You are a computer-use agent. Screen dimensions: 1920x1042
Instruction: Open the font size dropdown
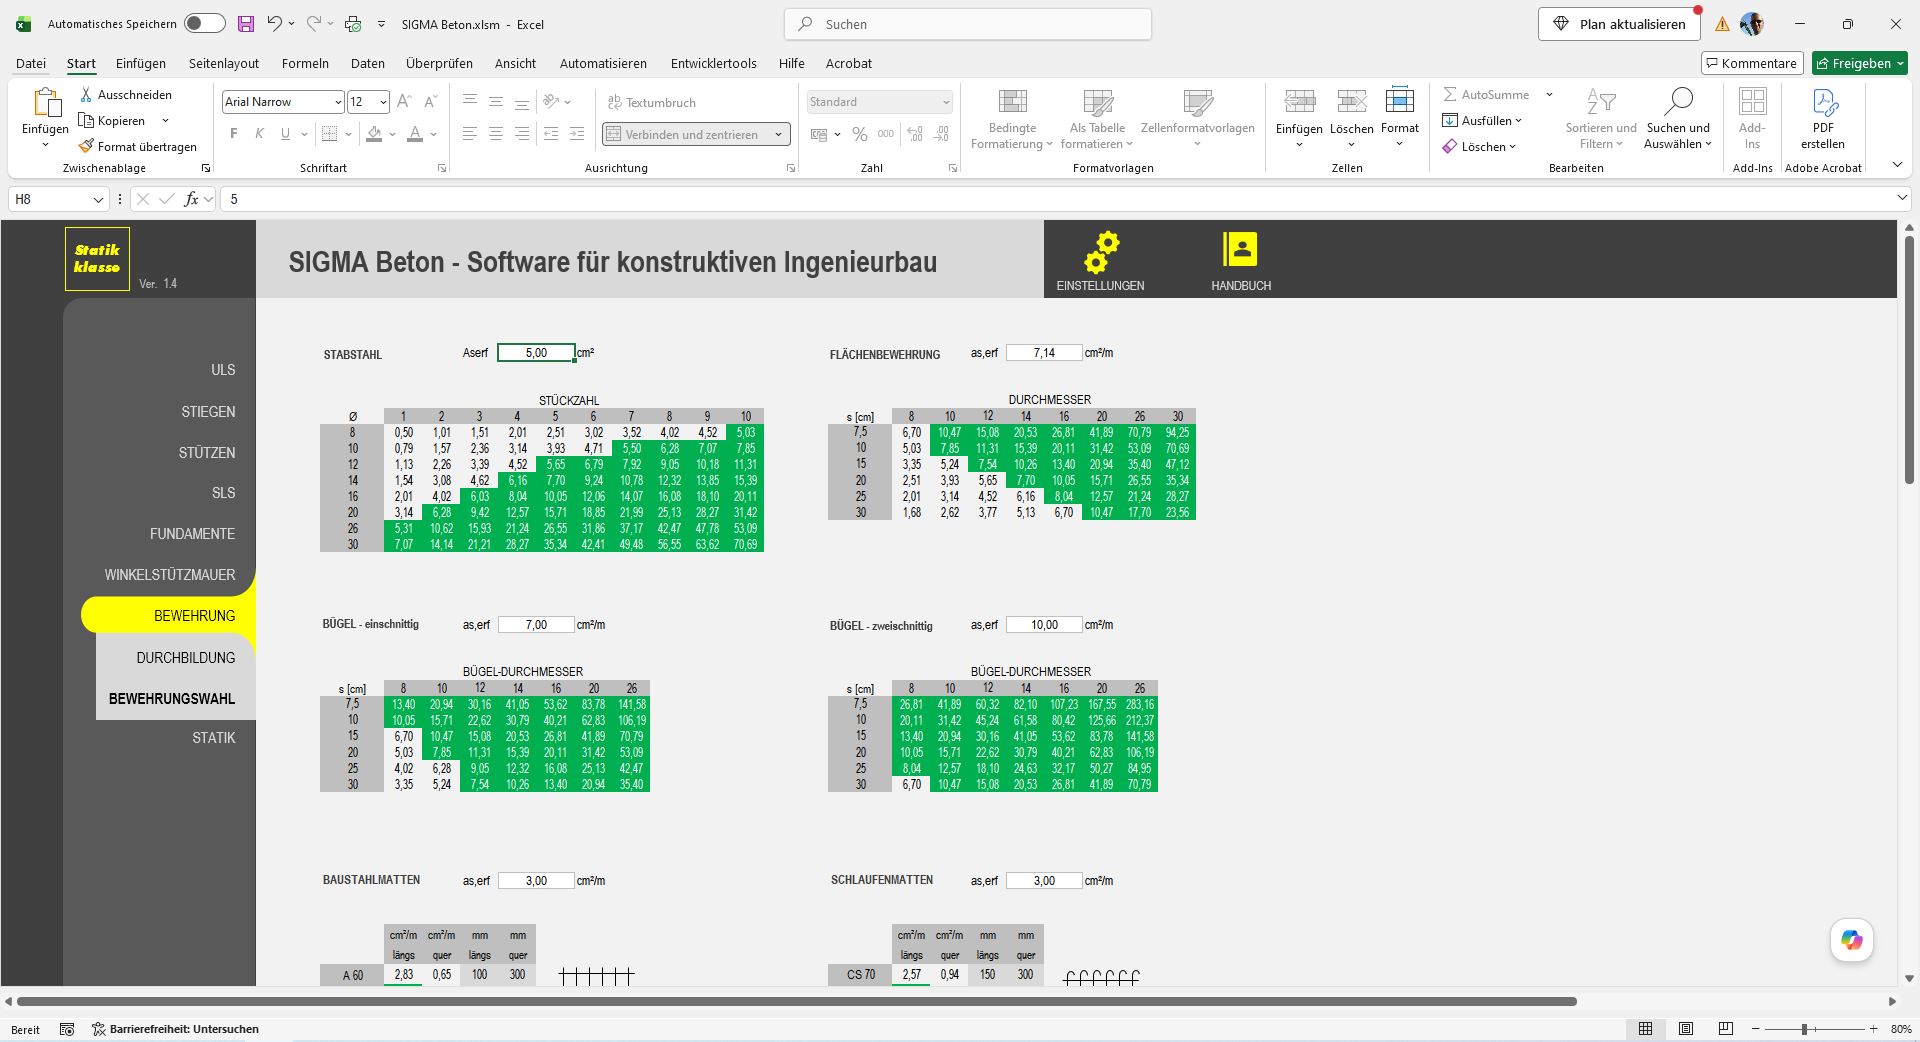point(383,102)
